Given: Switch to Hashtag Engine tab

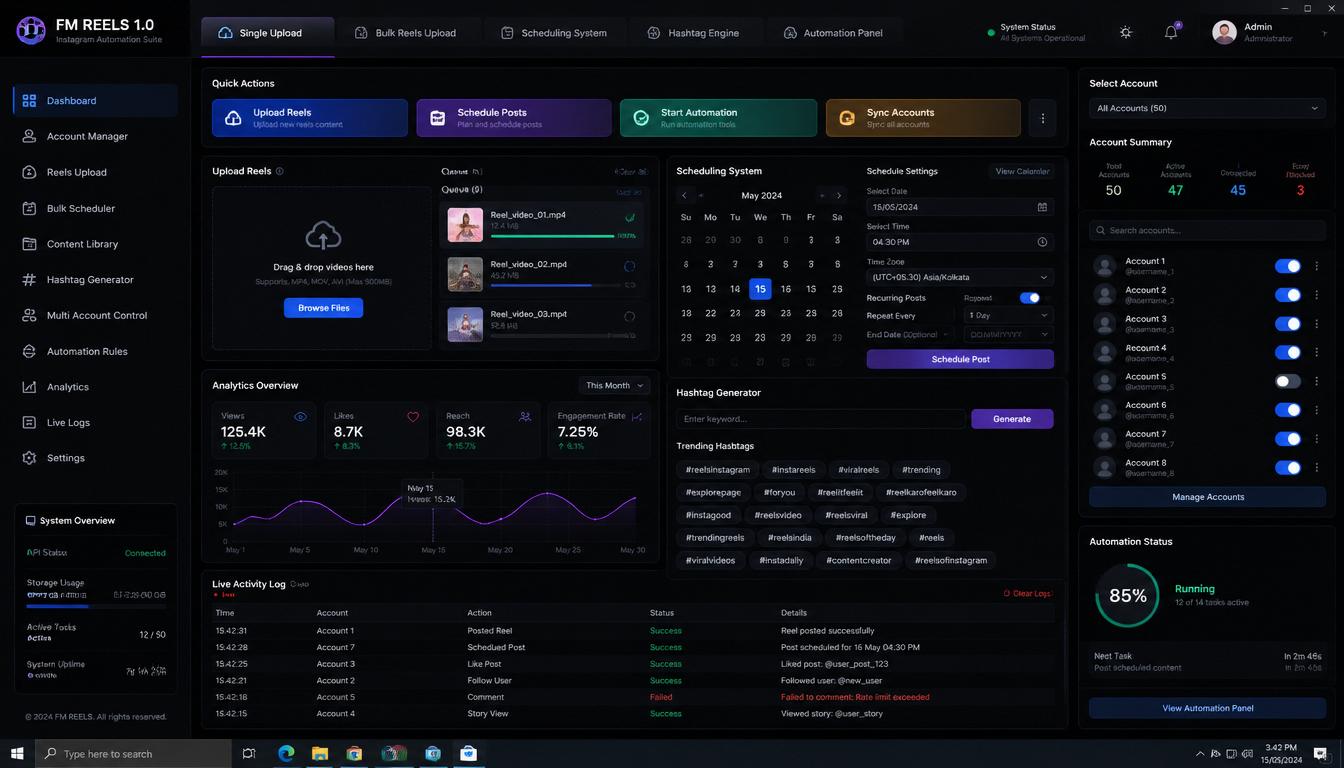Looking at the screenshot, I should click(x=693, y=33).
